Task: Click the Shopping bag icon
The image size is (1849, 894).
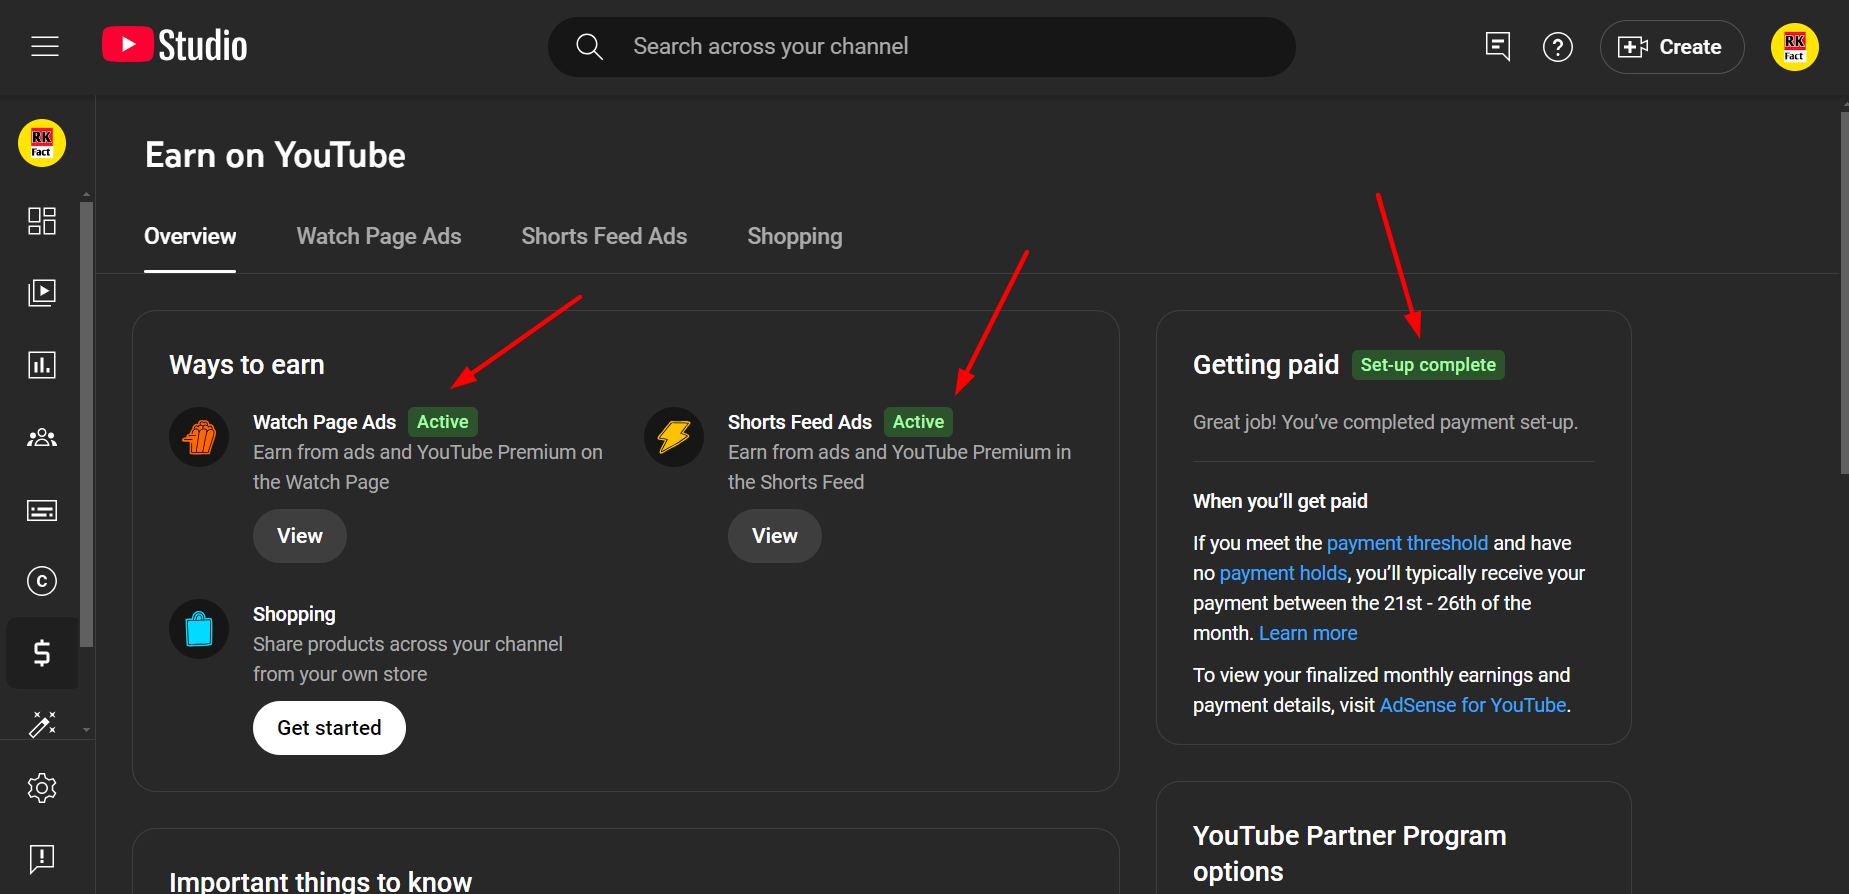Action: coord(199,629)
